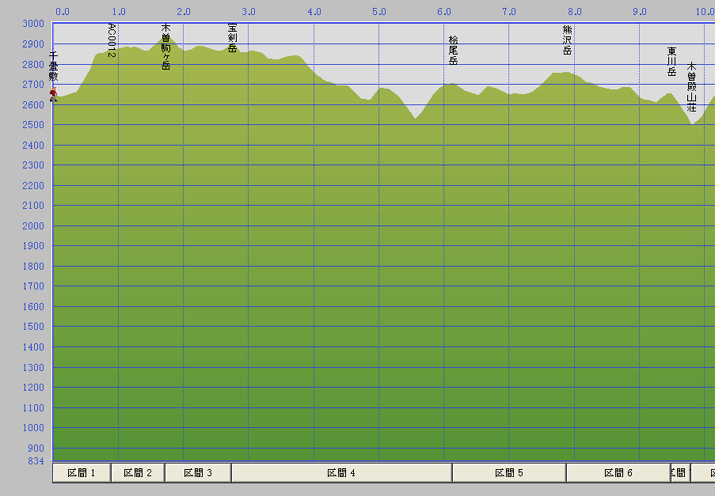Select the 区間 2 section button
Viewport: 715px width, 496px height.
(137, 473)
